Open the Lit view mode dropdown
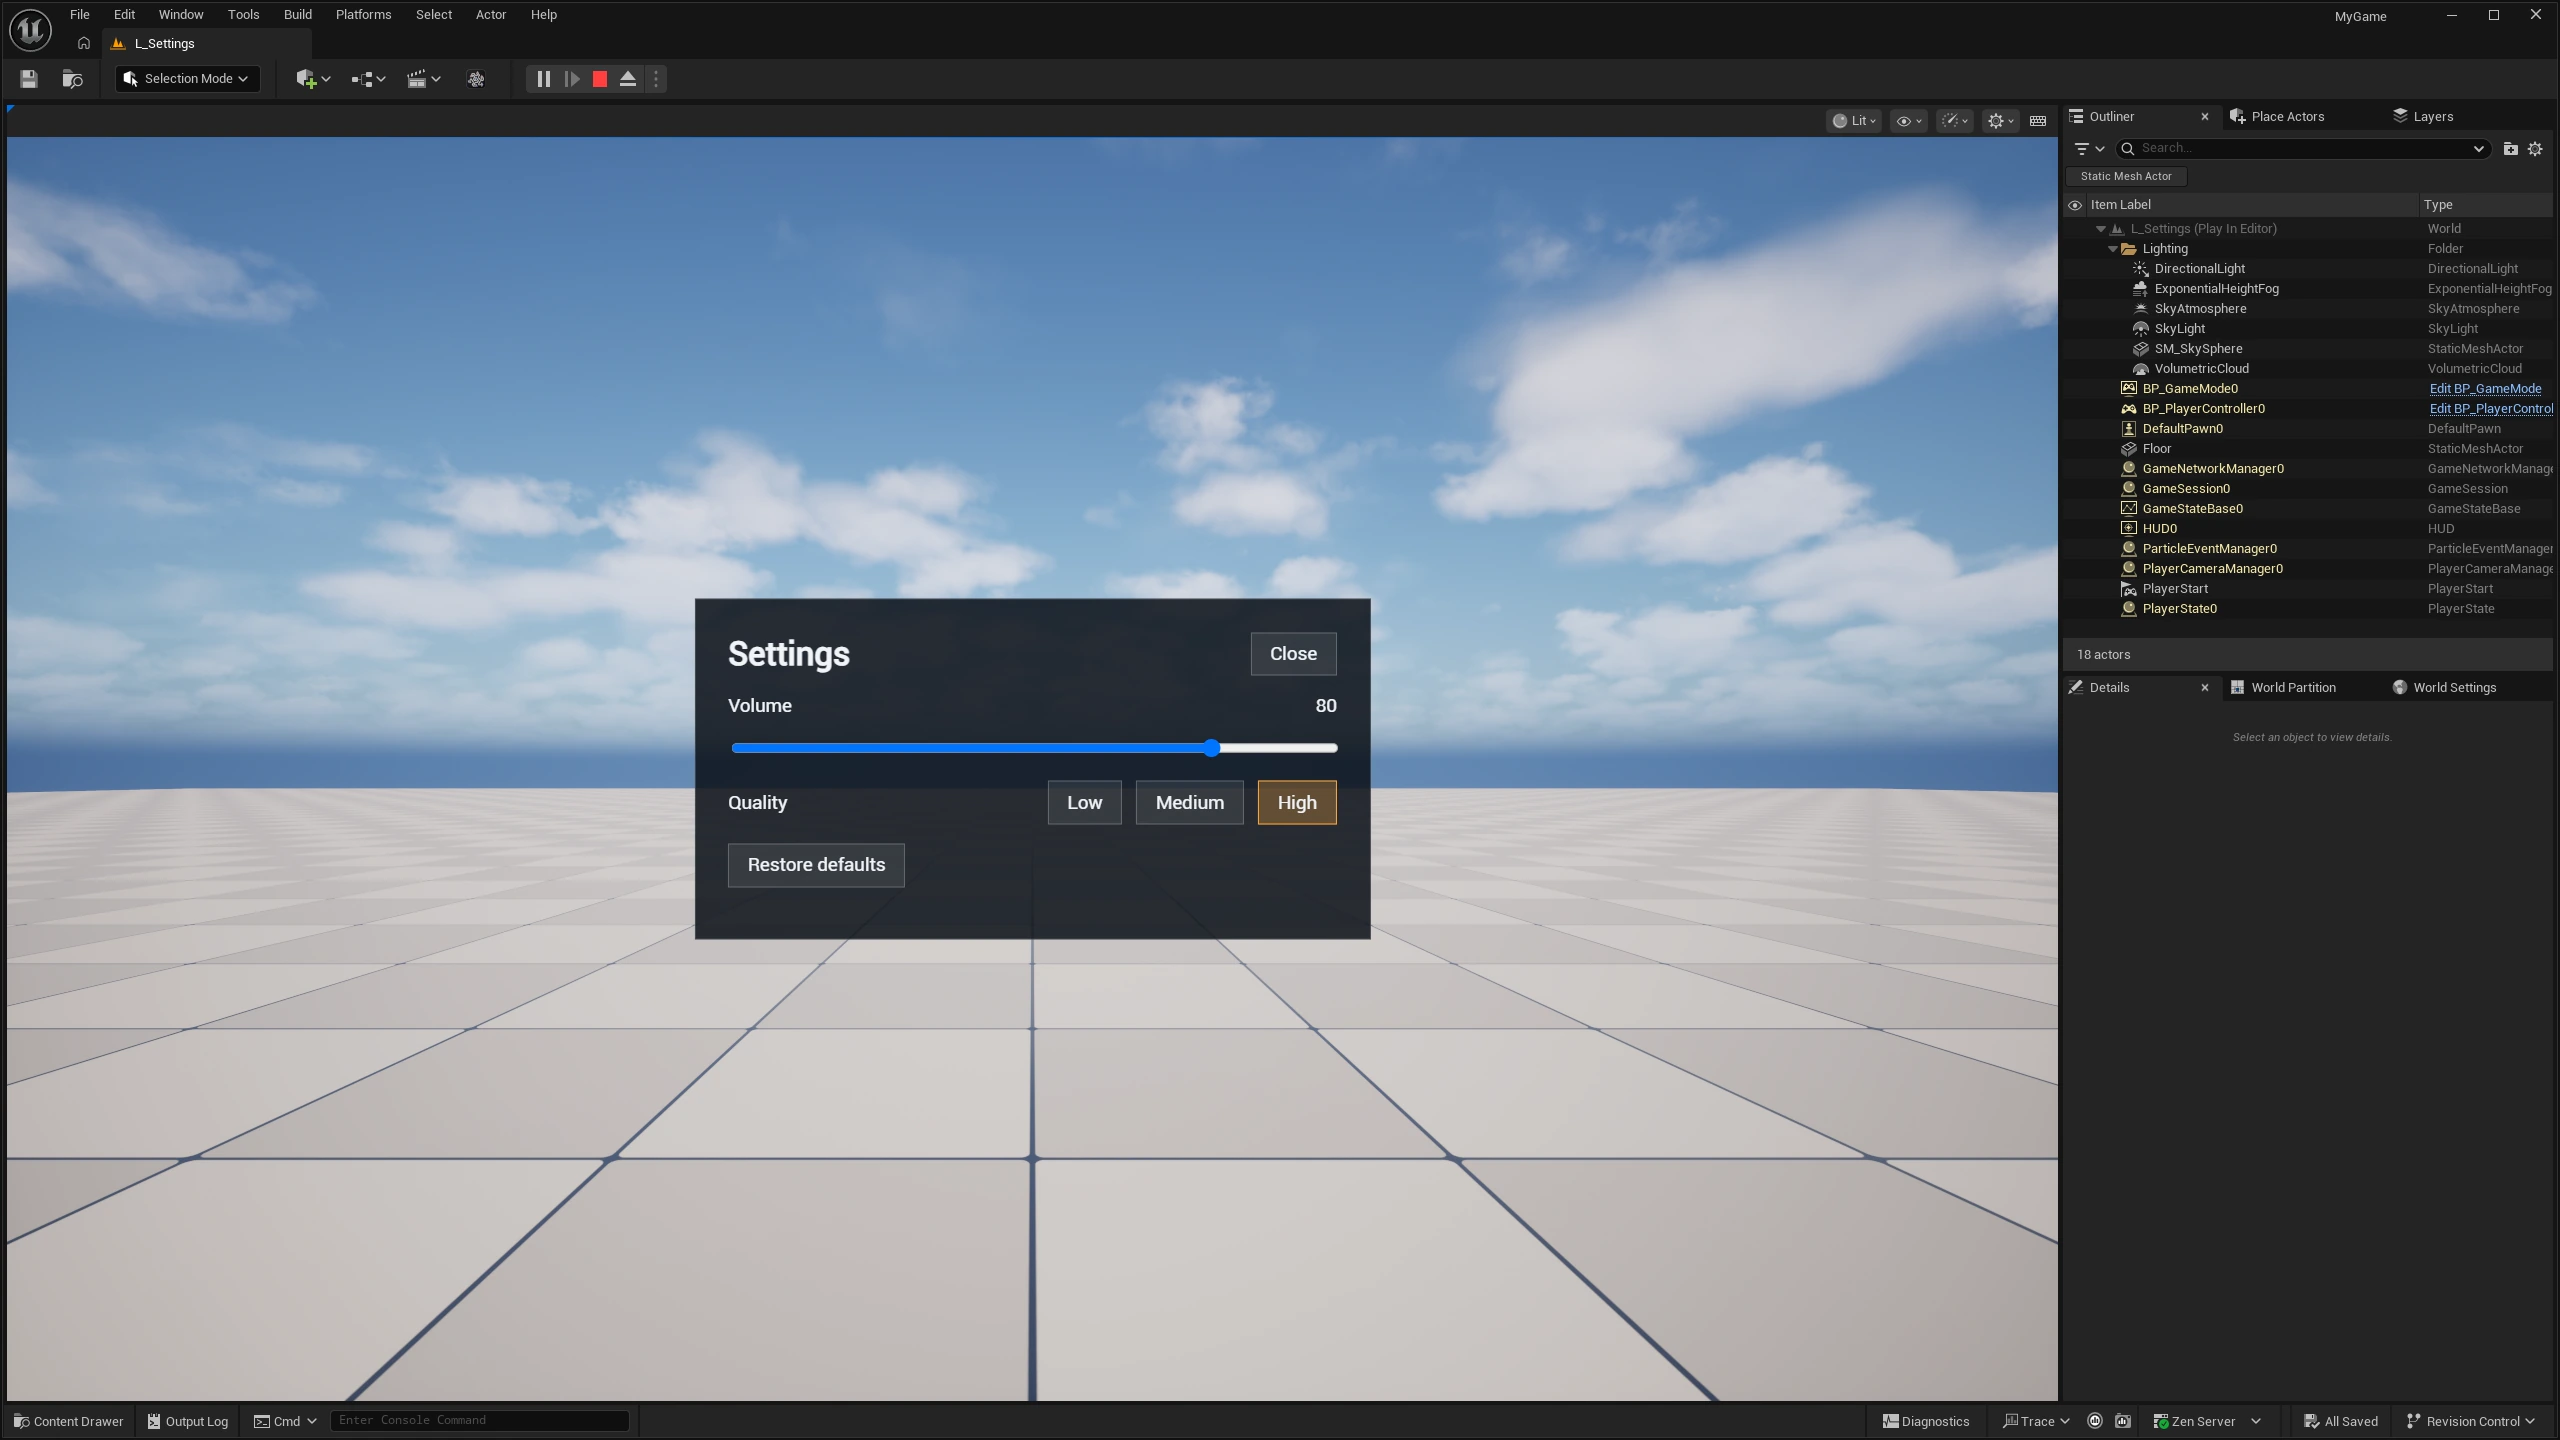This screenshot has width=2560, height=1440. (x=1853, y=121)
